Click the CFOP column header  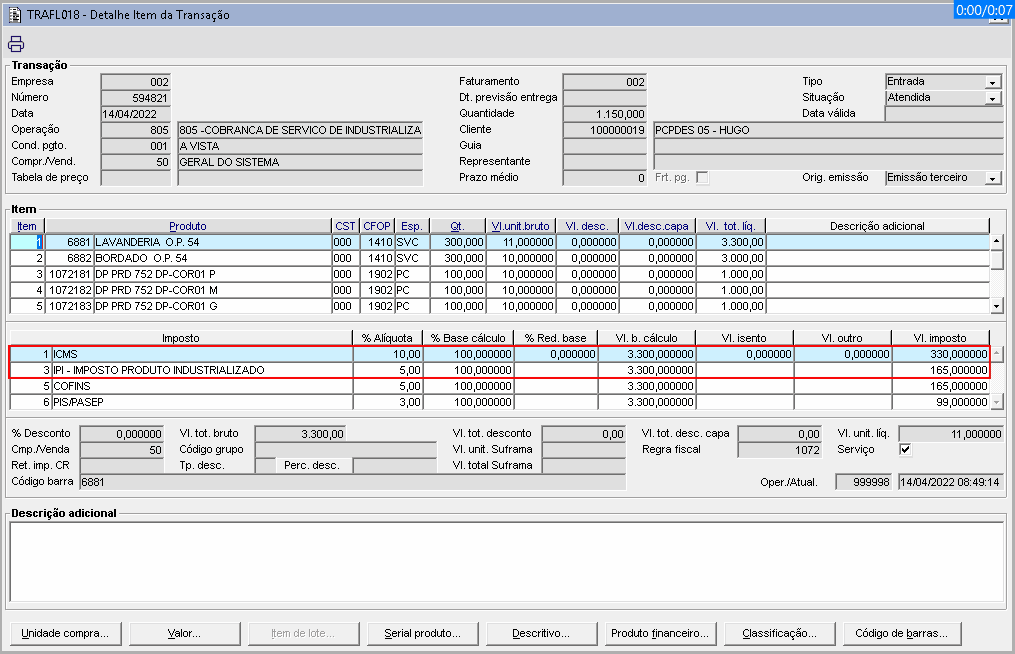[377, 226]
